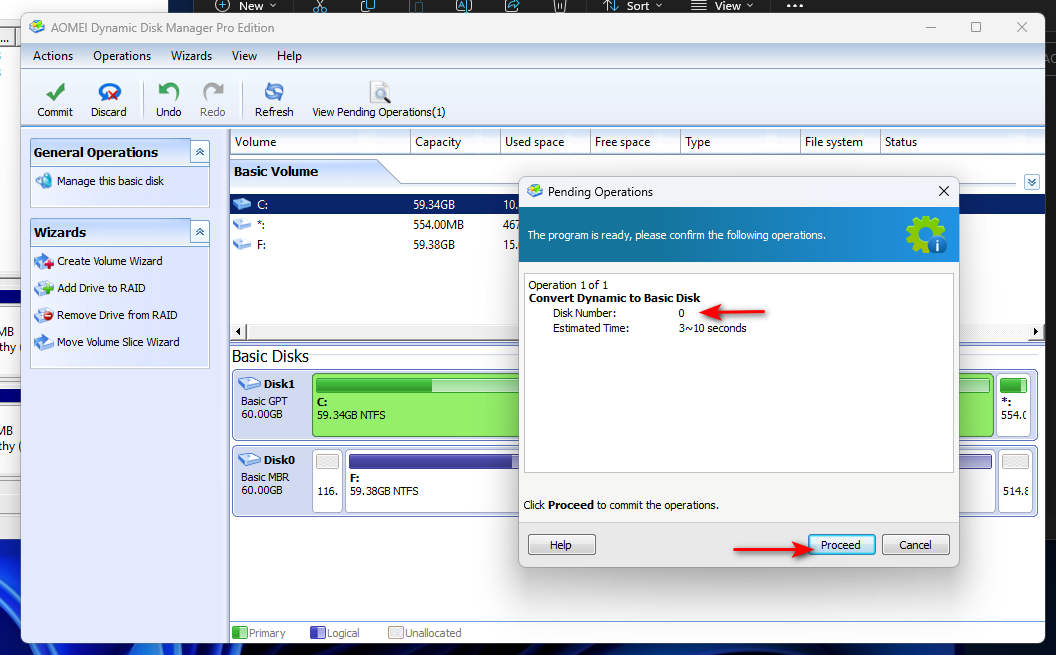Click Convert Dynamic to Basic Disk text
The height and width of the screenshot is (655, 1056).
tap(614, 298)
